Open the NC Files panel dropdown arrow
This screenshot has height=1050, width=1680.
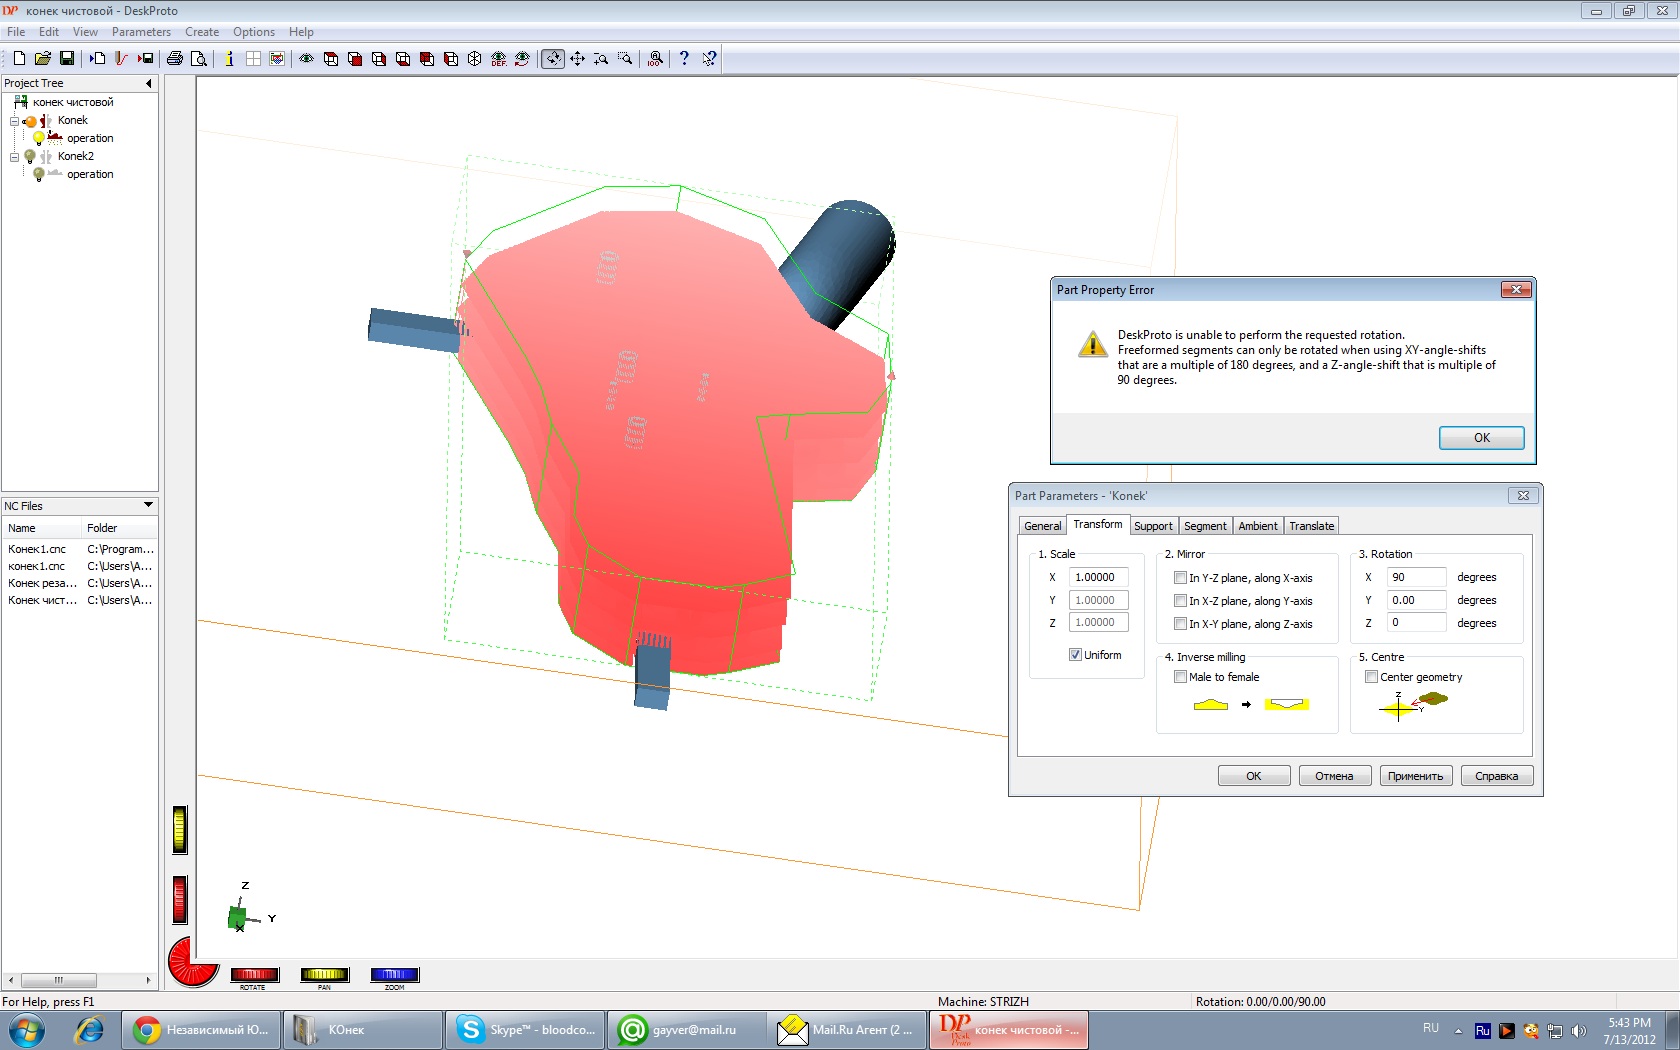[x=148, y=505]
